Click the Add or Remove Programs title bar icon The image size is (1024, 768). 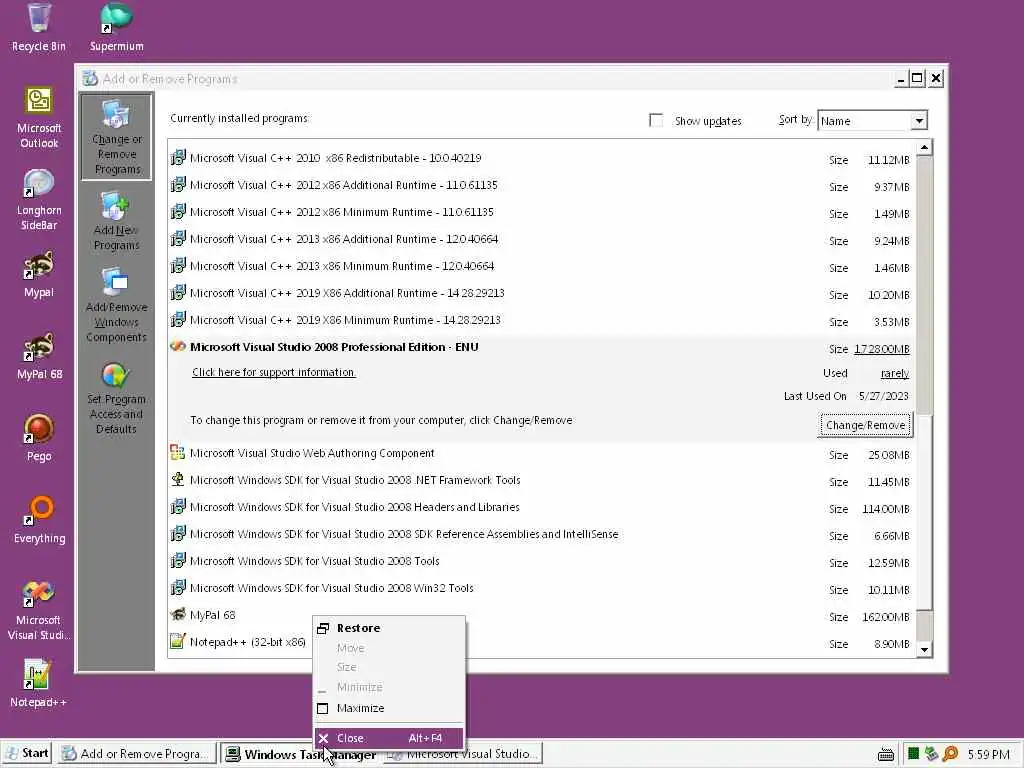point(90,78)
